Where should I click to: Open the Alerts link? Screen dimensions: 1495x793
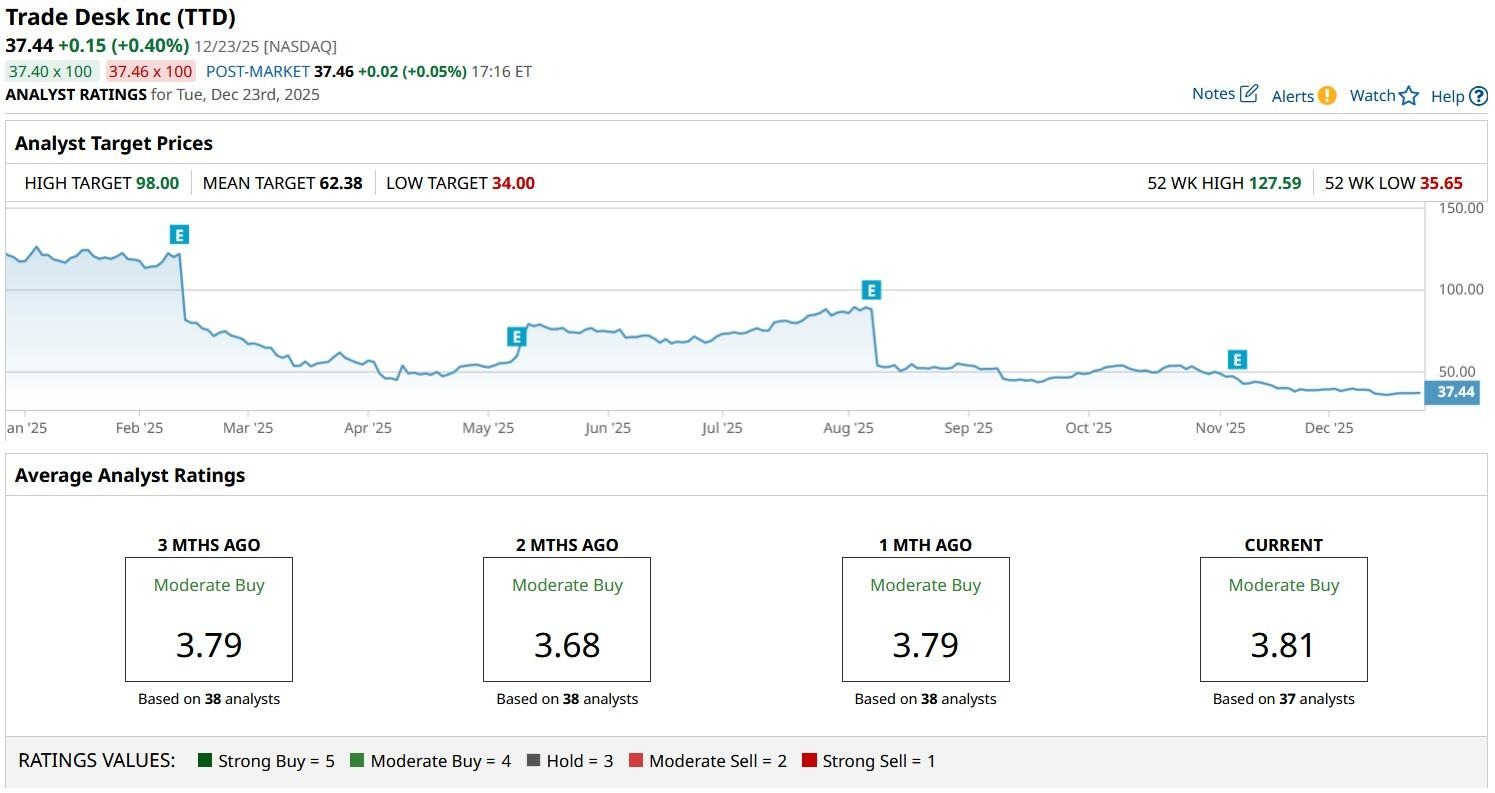(x=1292, y=96)
